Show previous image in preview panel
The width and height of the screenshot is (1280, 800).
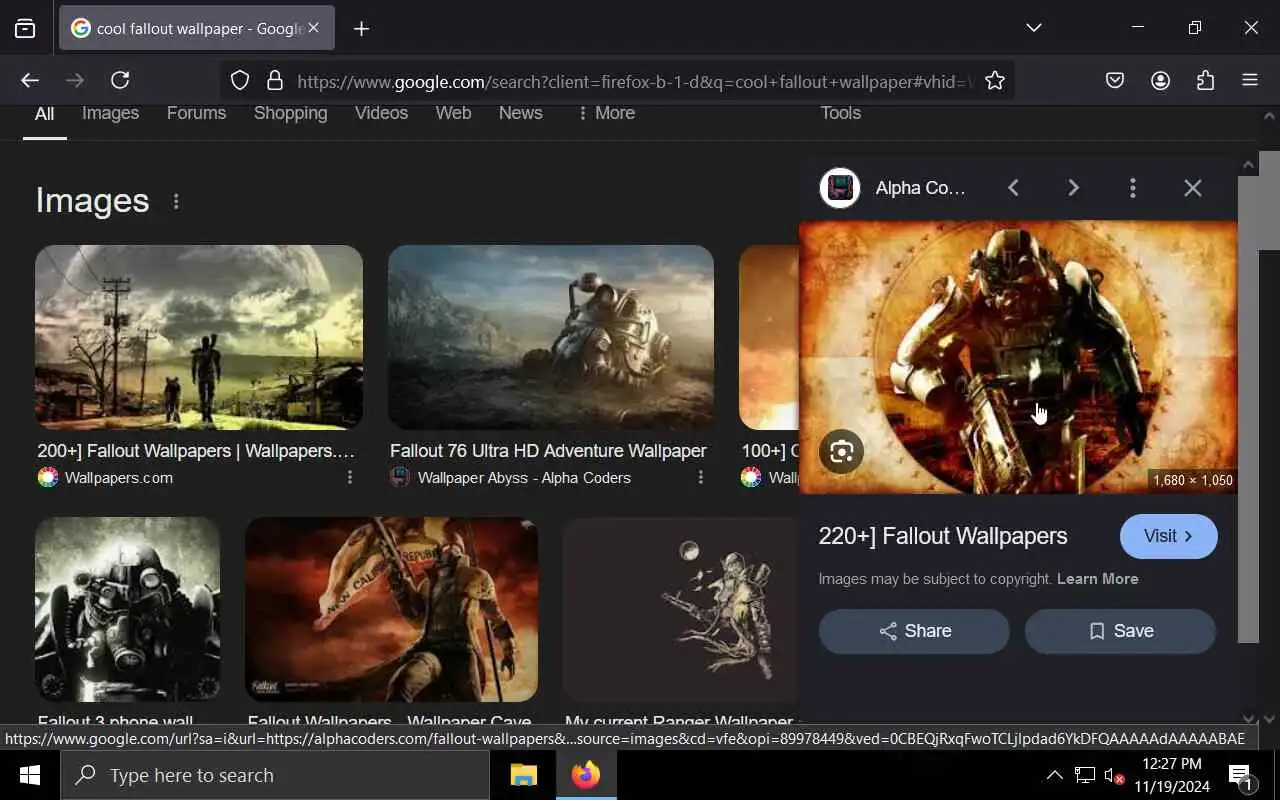1013,188
